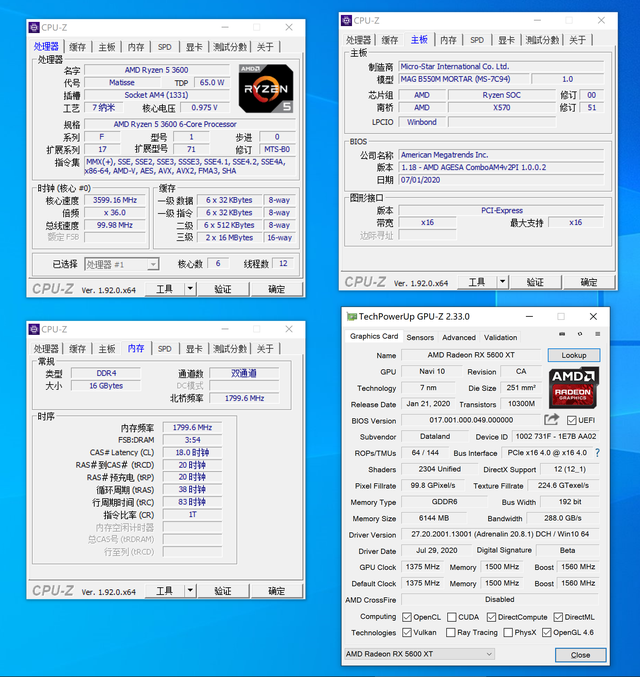Click Bus Interface question mark icon

(597, 452)
